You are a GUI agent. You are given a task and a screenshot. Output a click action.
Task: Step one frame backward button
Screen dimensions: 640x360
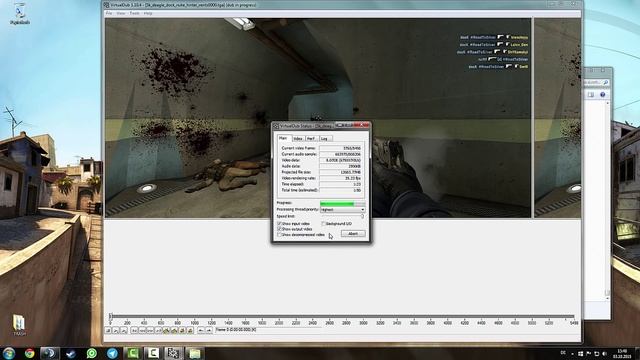coord(142,330)
